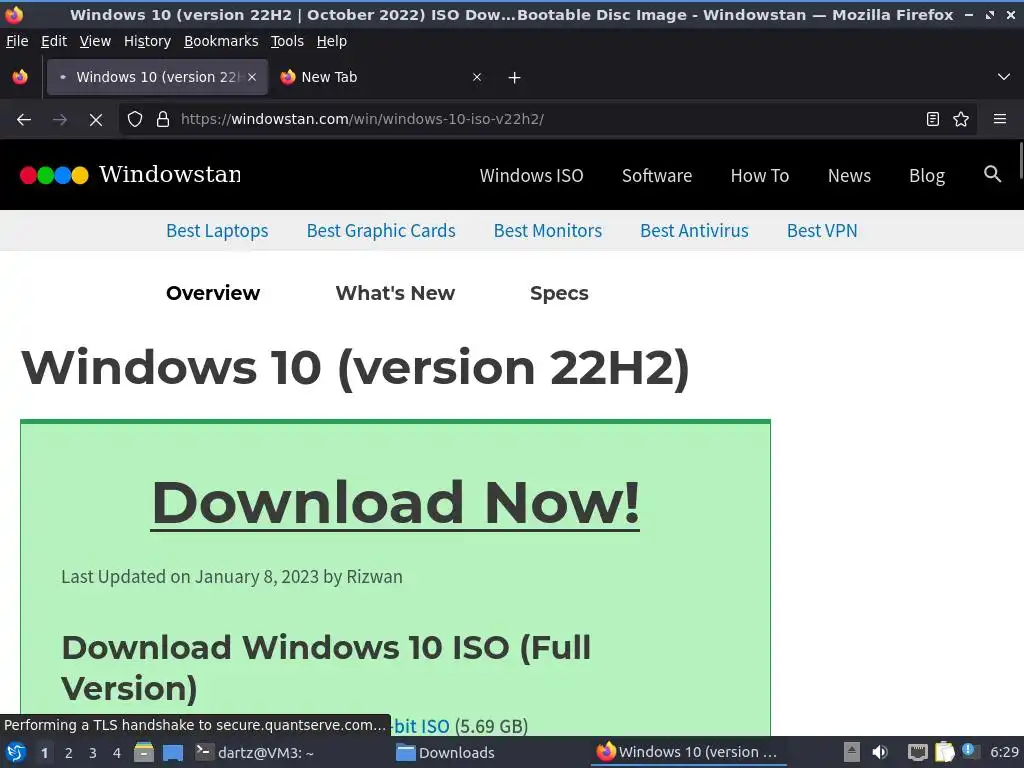Image resolution: width=1024 pixels, height=768 pixels.
Task: Open the History menu
Action: point(148,41)
